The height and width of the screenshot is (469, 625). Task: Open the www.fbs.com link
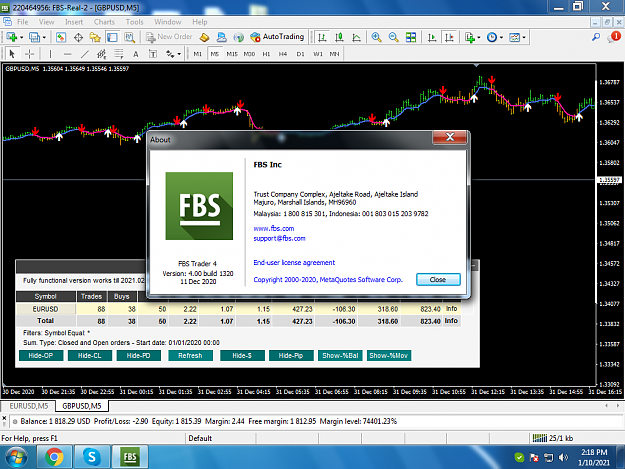(274, 229)
